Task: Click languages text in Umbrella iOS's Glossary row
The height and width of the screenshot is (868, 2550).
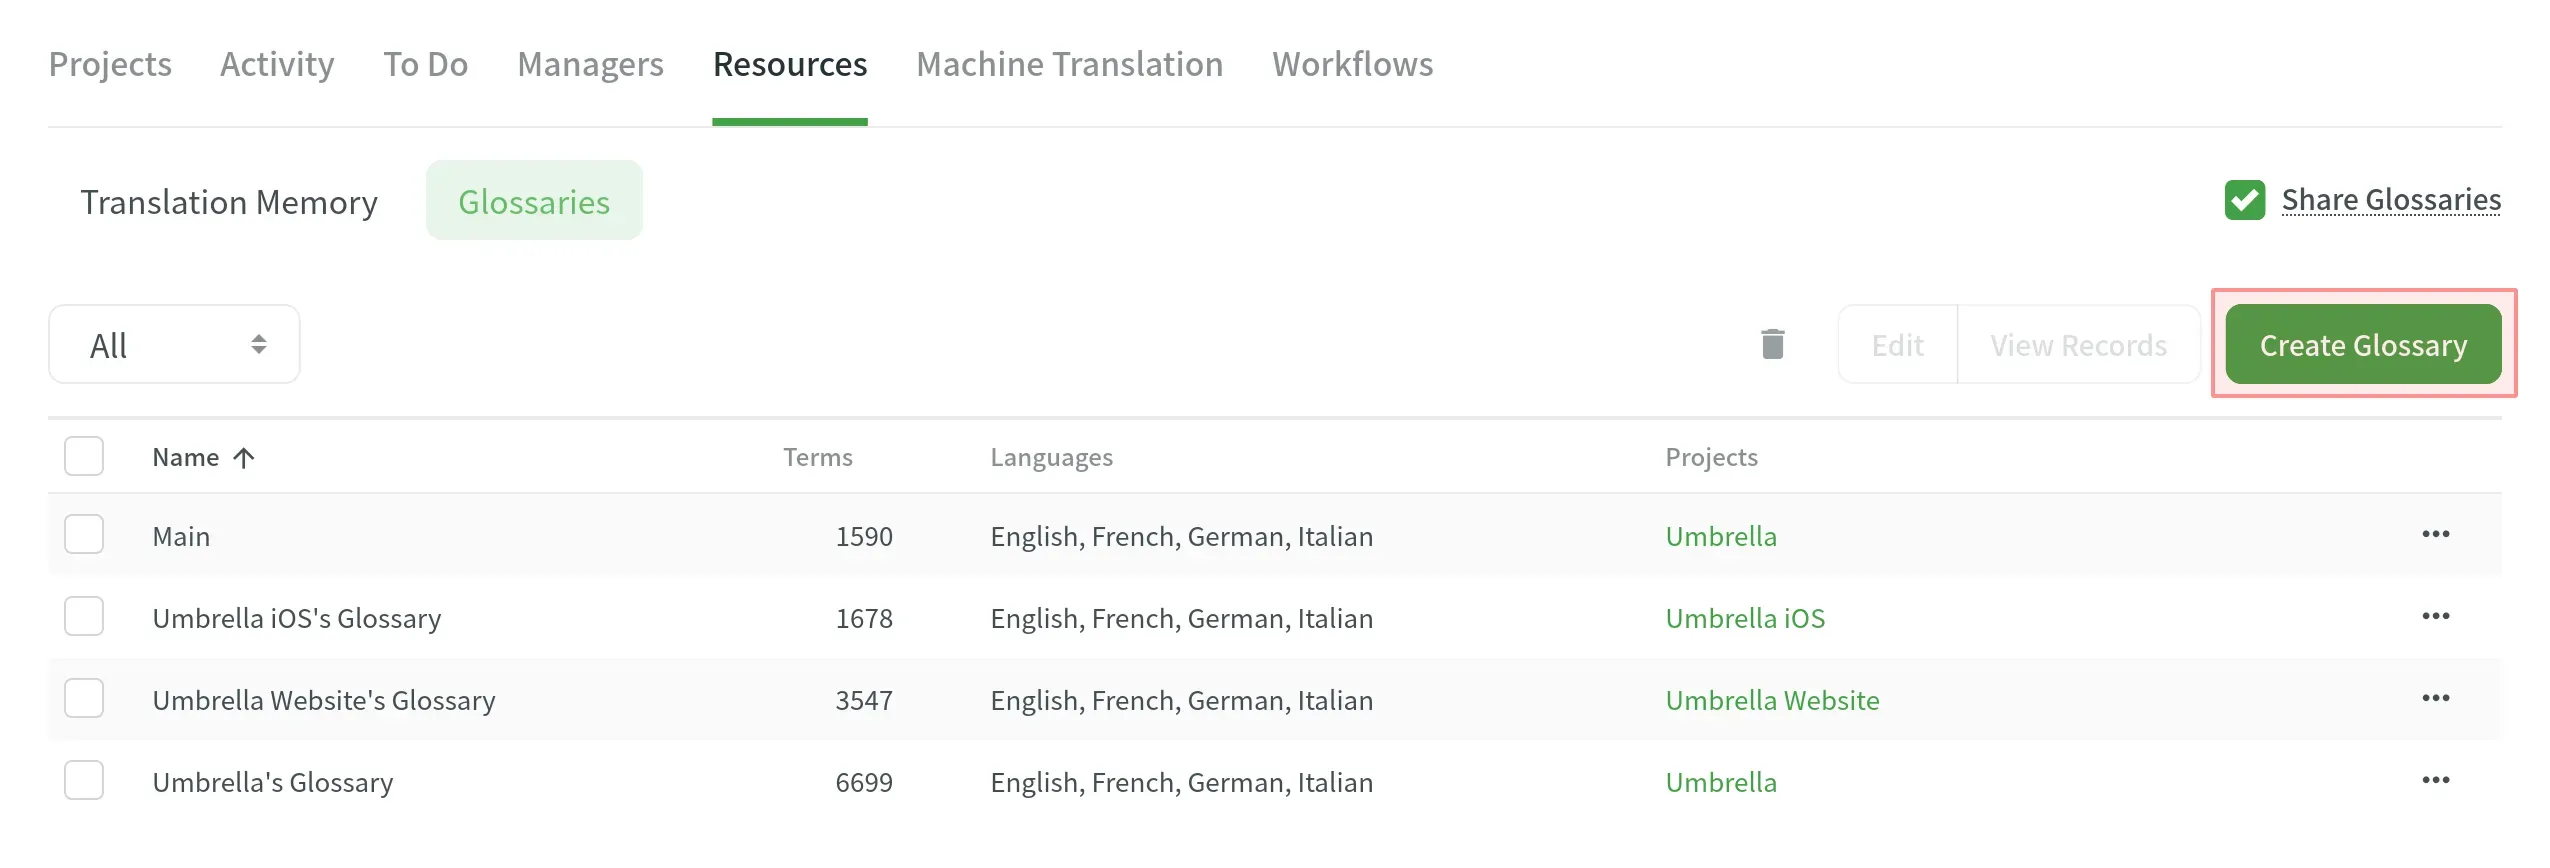Action: (1181, 618)
